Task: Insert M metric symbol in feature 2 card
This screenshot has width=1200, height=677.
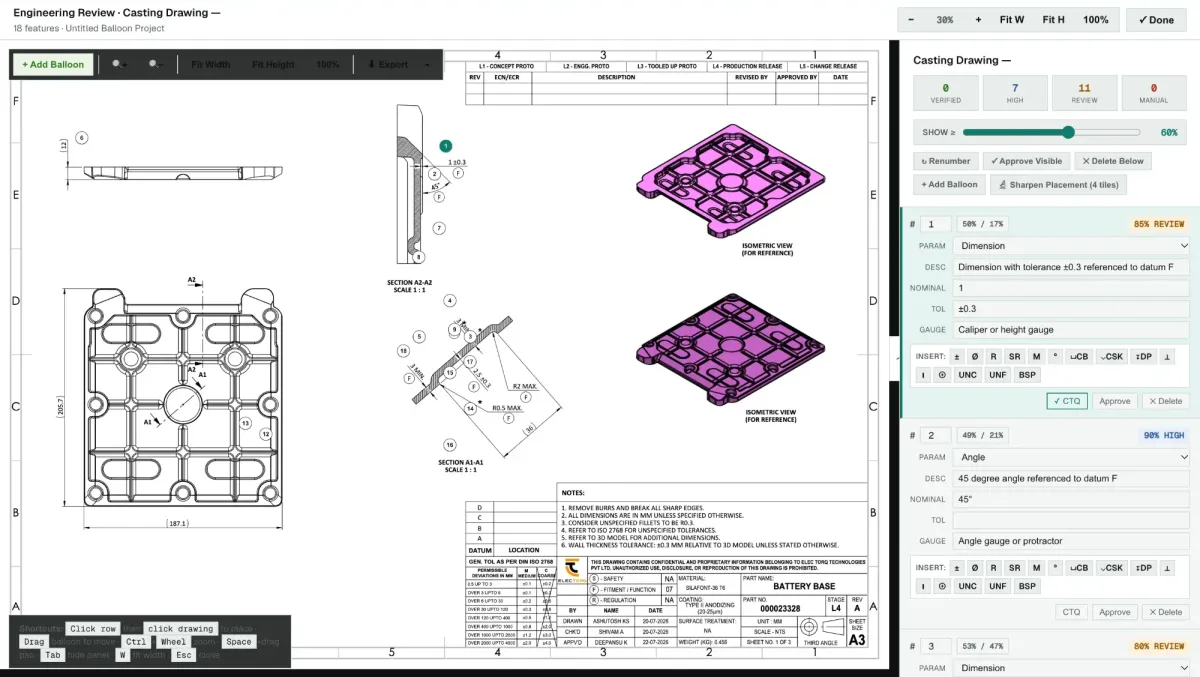Action: (x=1036, y=568)
